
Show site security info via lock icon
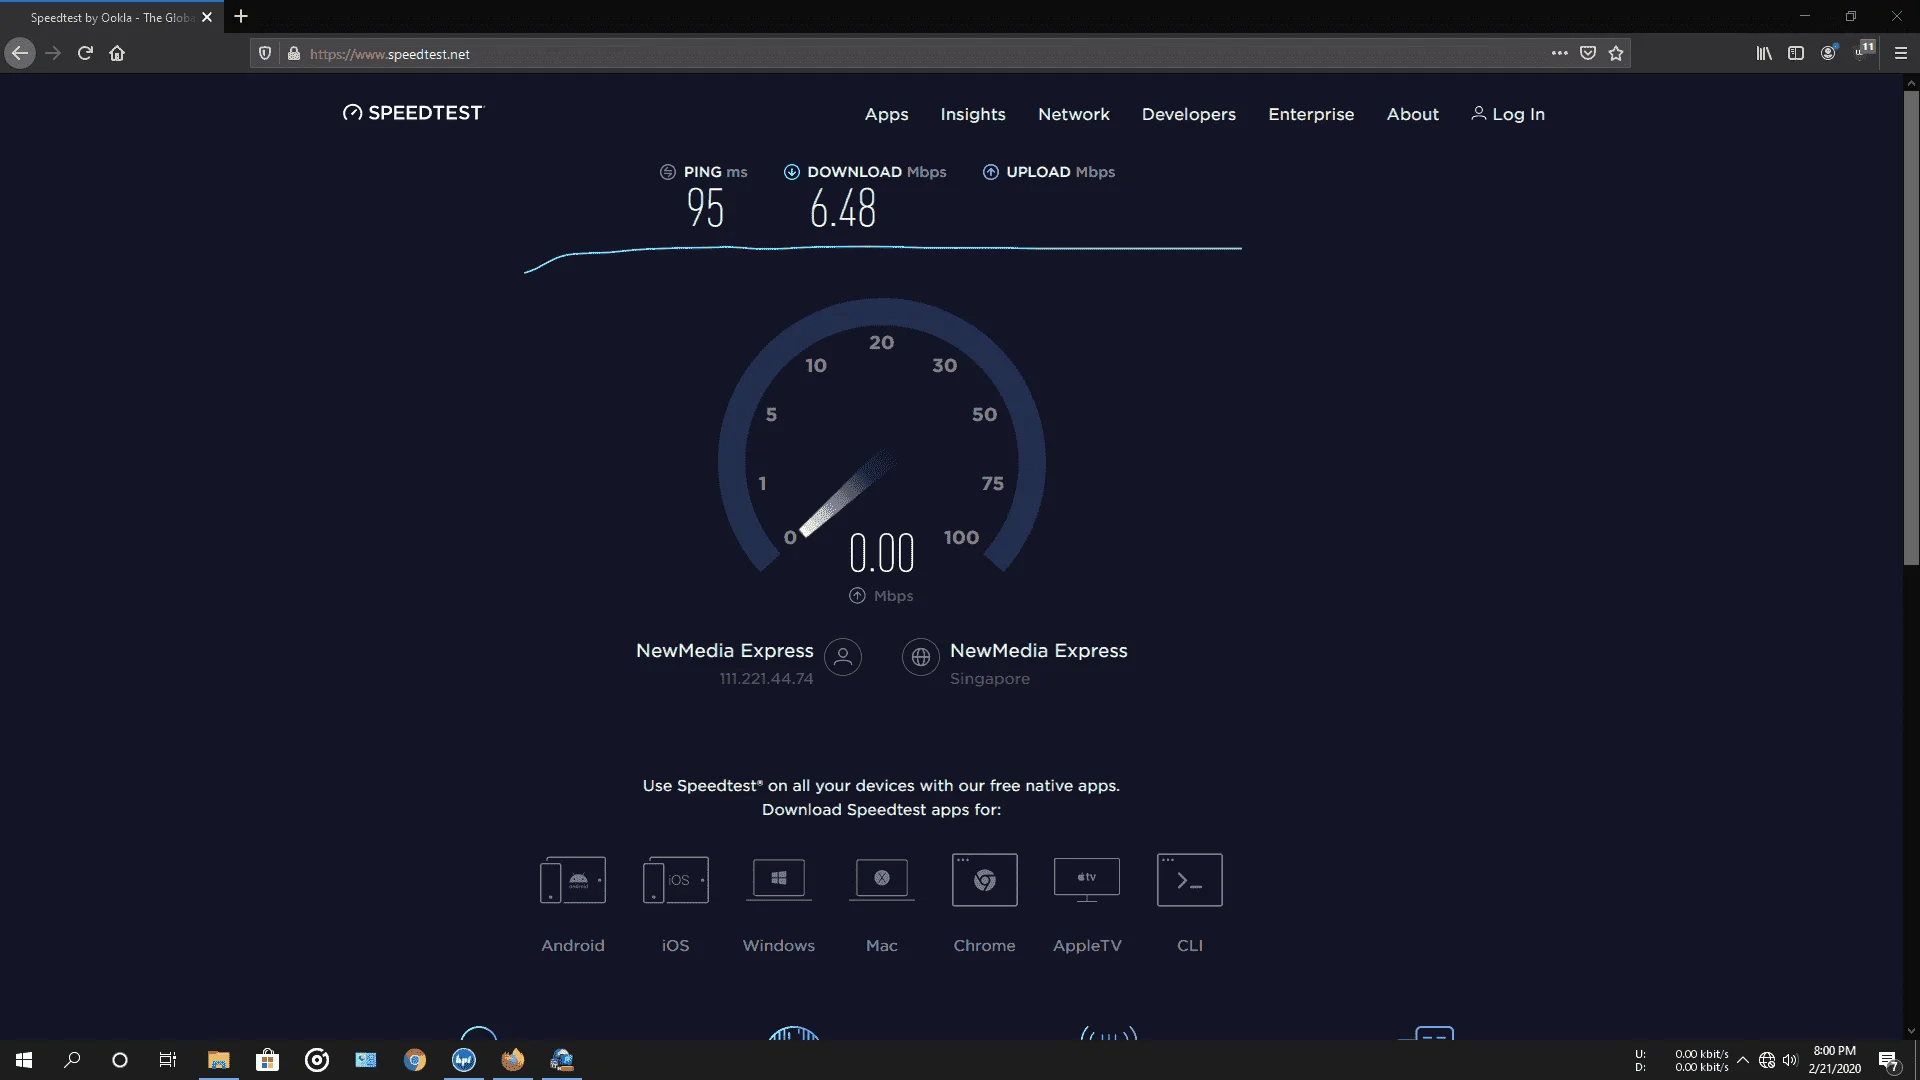click(294, 54)
